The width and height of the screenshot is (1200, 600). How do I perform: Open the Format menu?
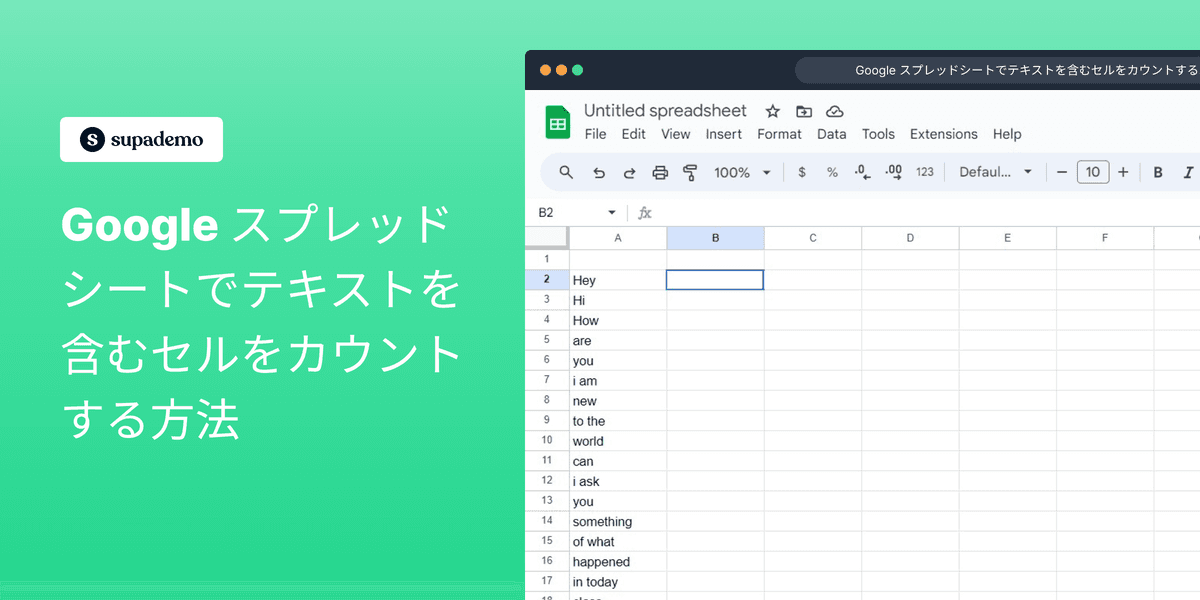779,133
